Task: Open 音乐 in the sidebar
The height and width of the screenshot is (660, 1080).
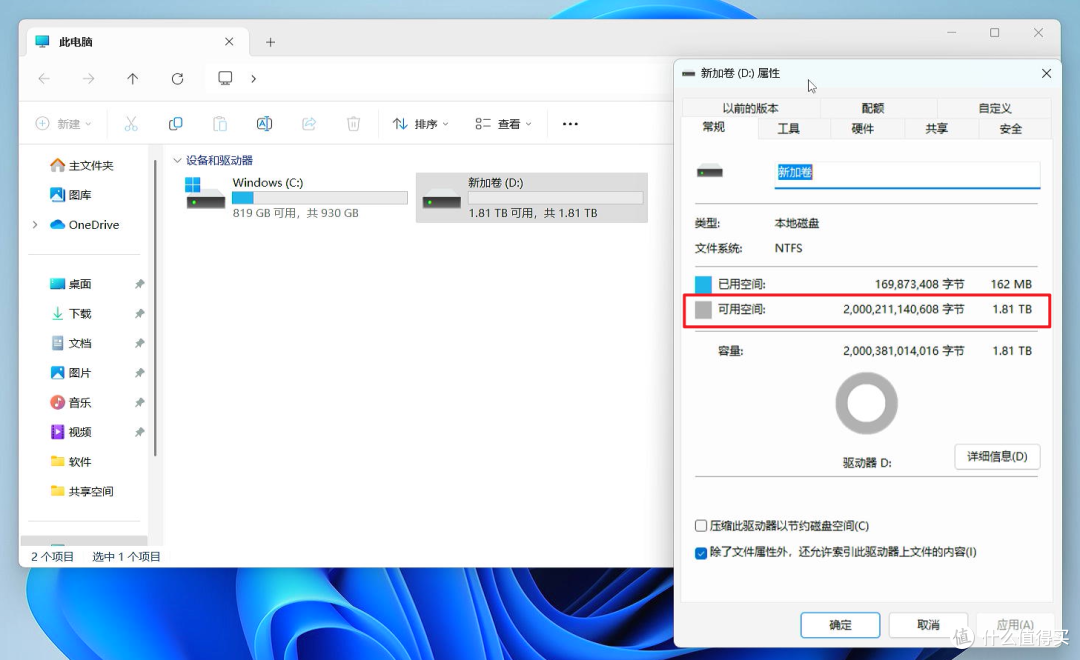Action: tap(70, 402)
